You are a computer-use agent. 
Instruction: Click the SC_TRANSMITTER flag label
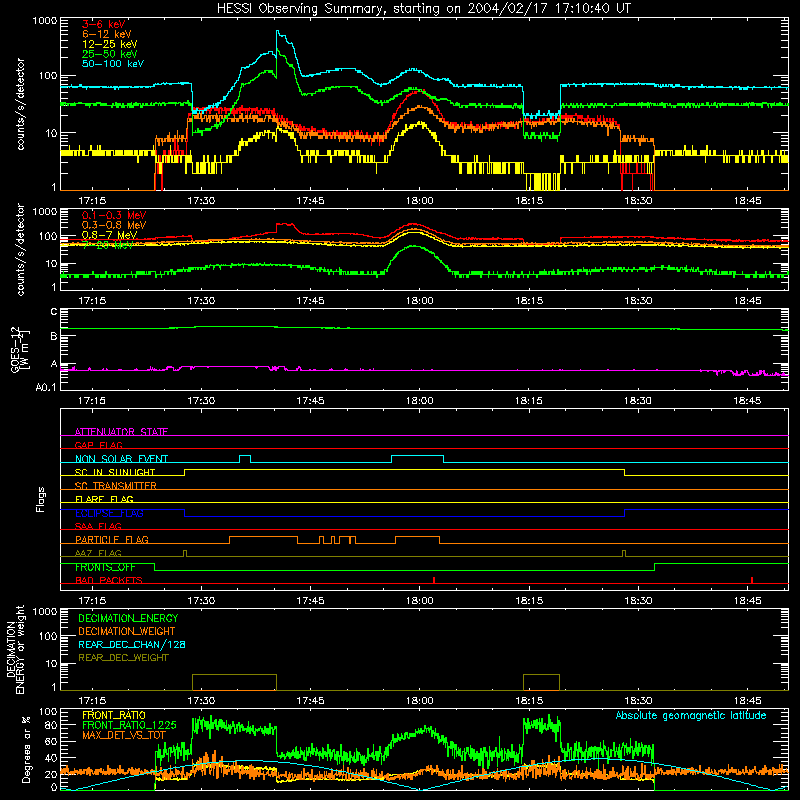[x=116, y=486]
